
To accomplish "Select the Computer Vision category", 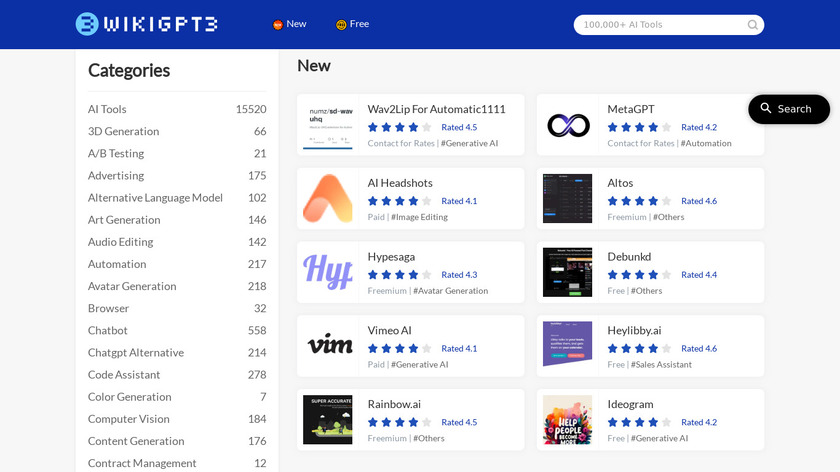I will point(177,419).
